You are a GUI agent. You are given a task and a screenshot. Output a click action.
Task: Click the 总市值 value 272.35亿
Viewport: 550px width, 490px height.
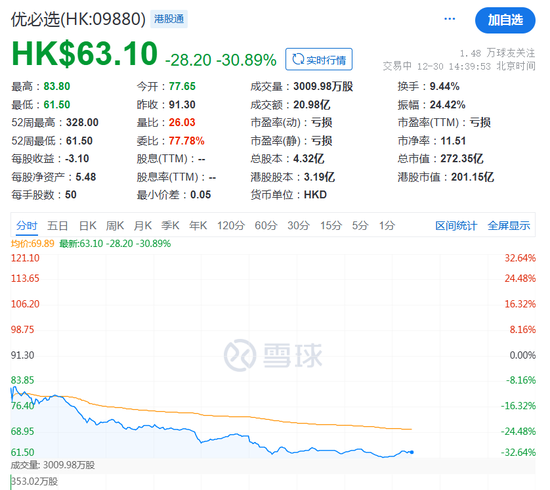462,159
